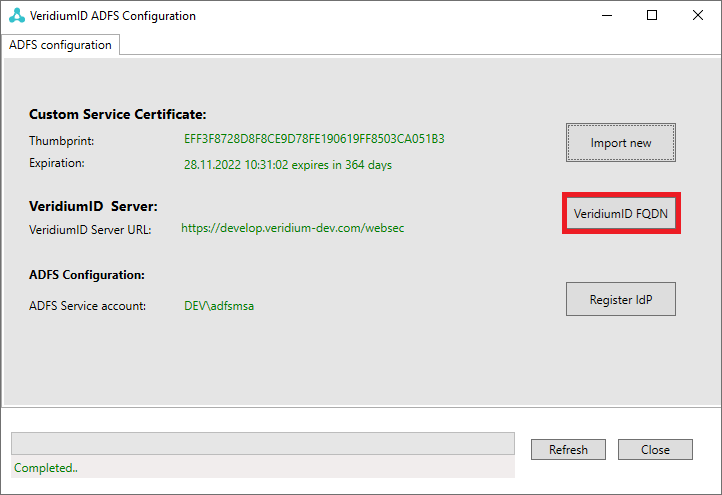722x495 pixels.
Task: Click the VeridiumID app icon in title bar
Action: click(15, 16)
